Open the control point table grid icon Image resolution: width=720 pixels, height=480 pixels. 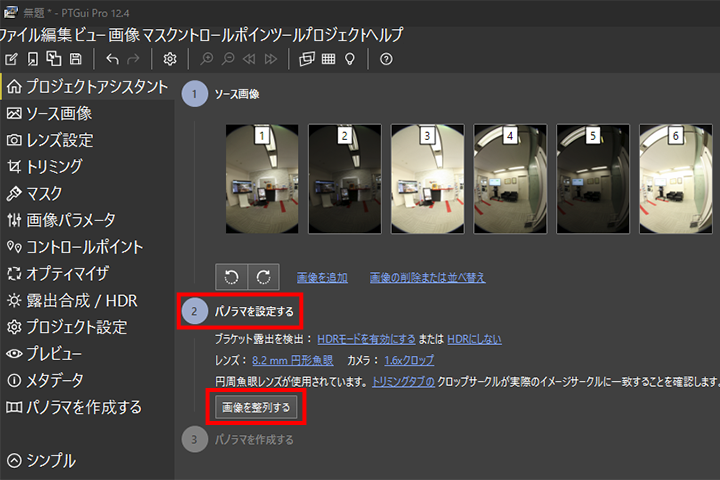pyautogui.click(x=328, y=59)
